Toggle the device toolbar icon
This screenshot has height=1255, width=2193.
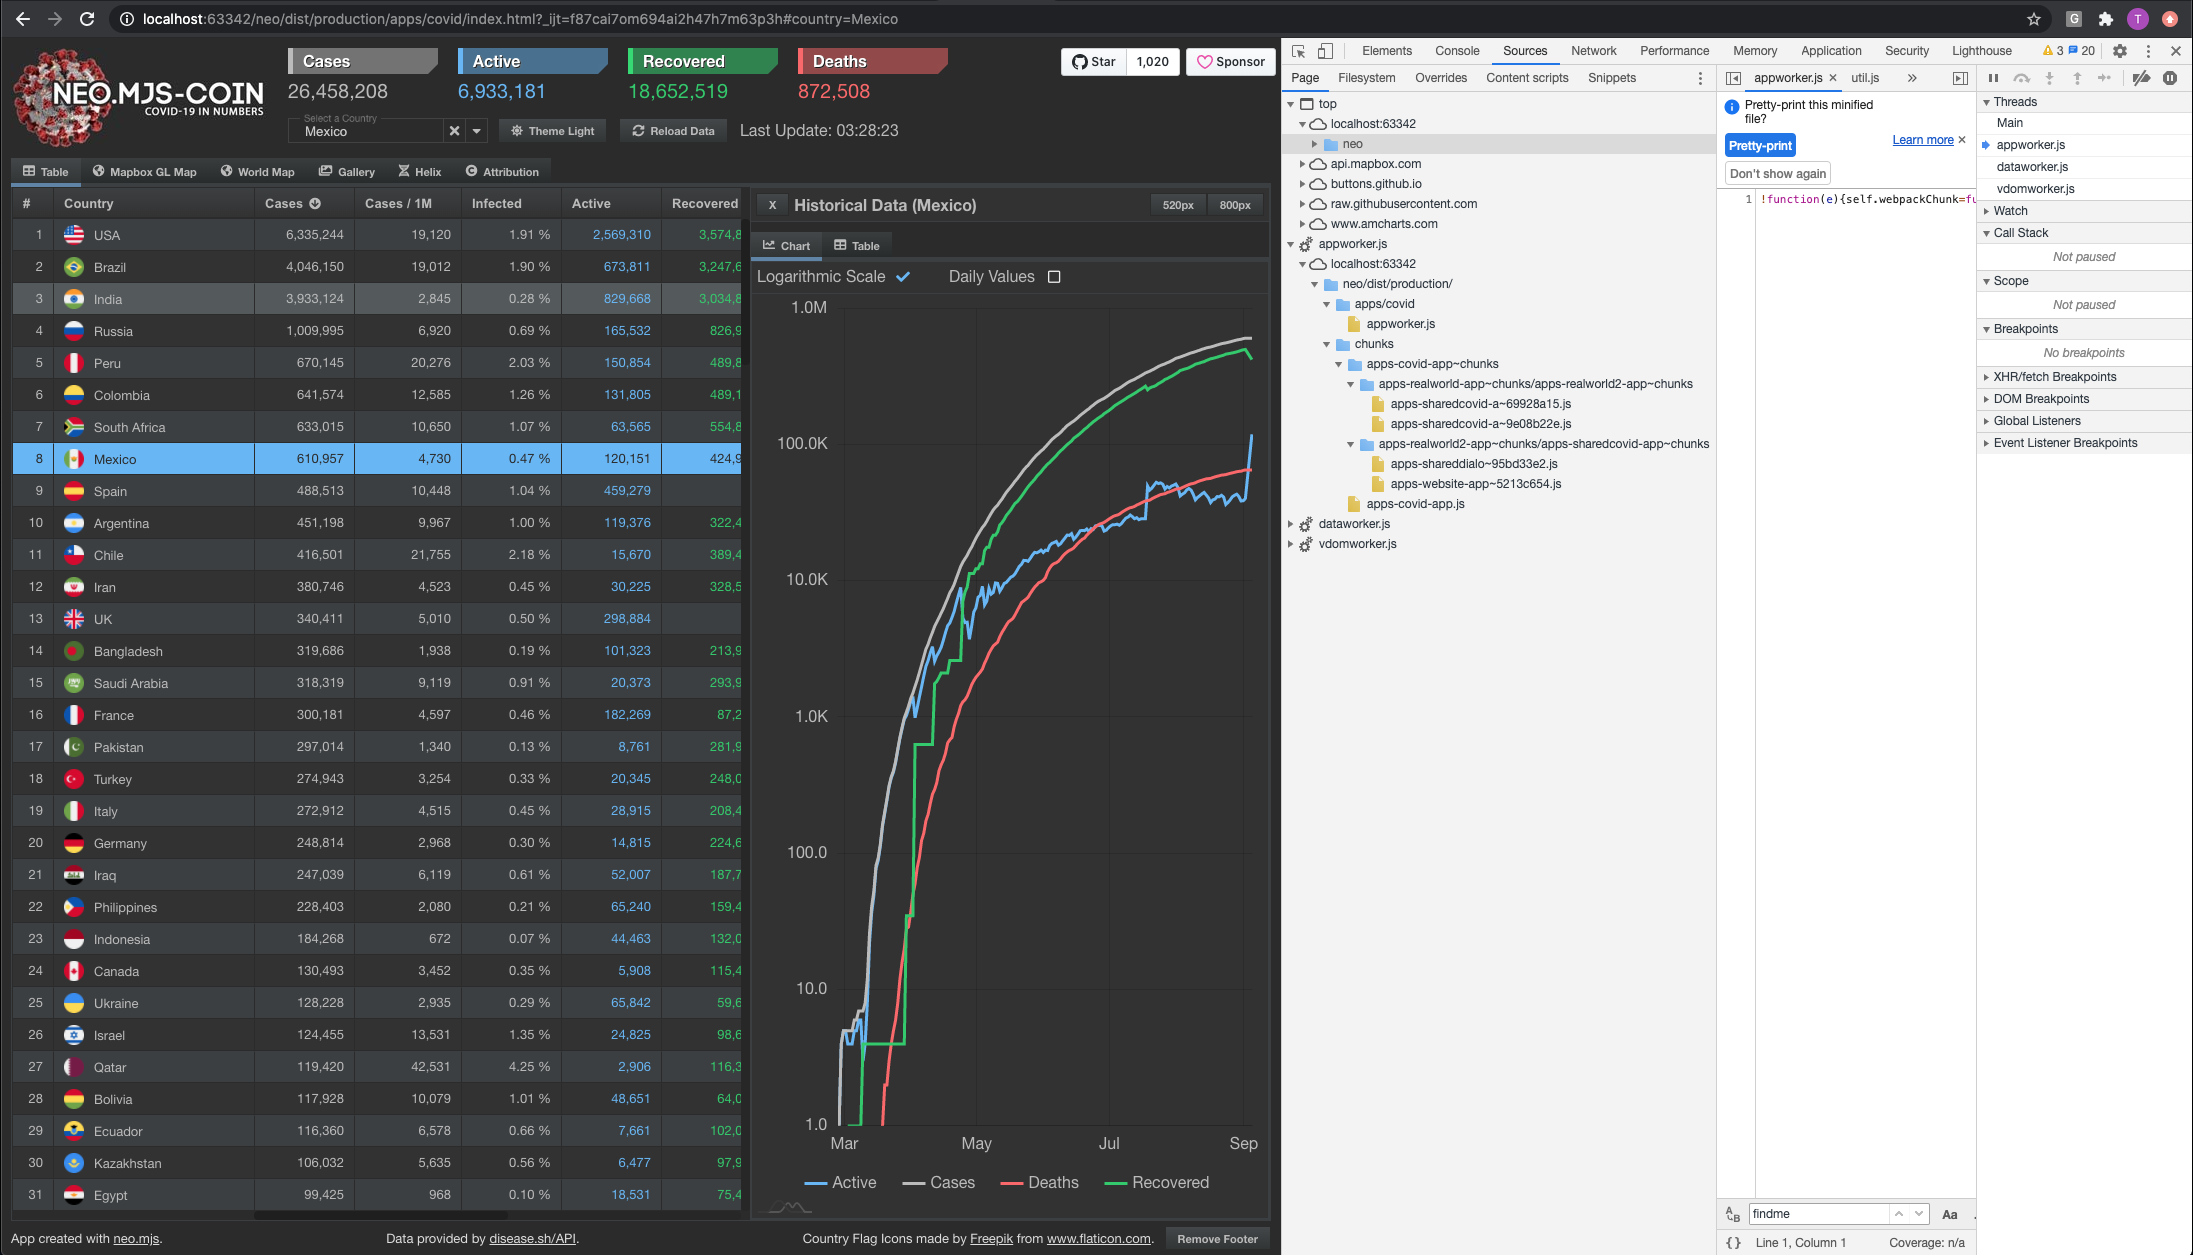[1325, 51]
